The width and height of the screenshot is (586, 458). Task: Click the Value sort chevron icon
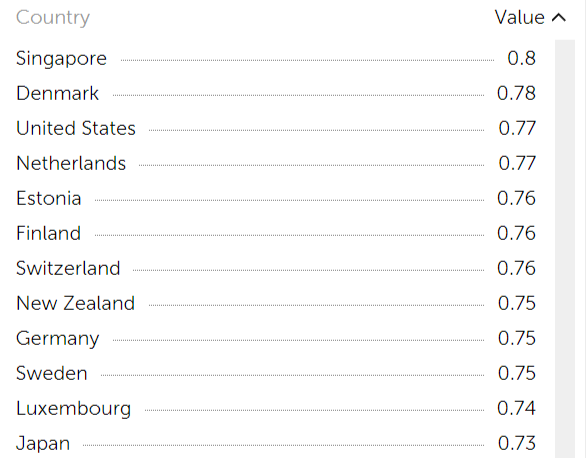[559, 17]
